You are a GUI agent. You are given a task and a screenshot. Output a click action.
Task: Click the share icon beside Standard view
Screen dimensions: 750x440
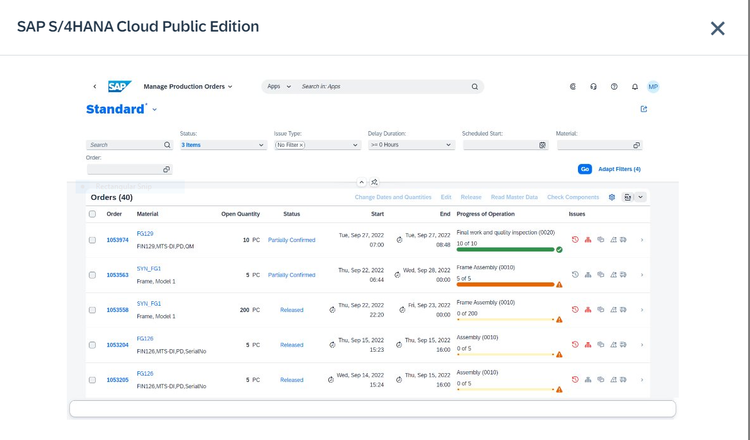click(x=643, y=109)
